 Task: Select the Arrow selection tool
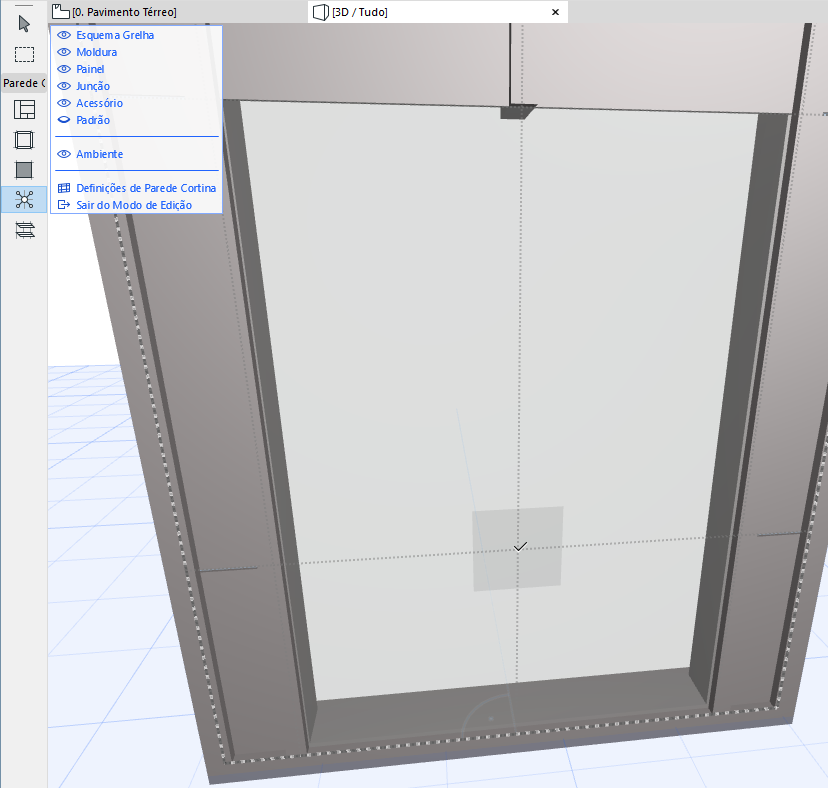(24, 23)
